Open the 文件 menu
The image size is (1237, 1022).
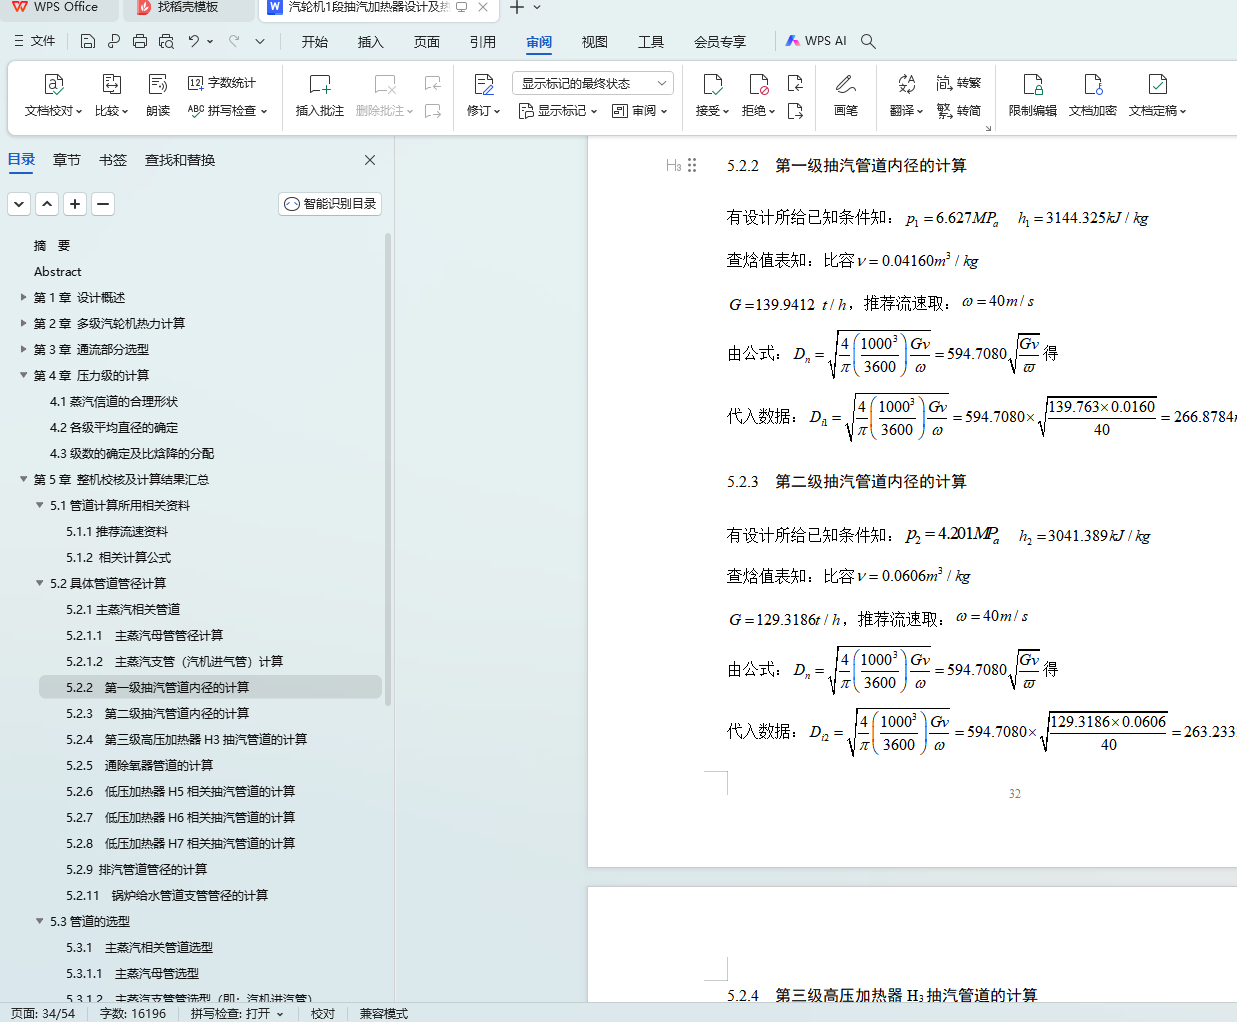pyautogui.click(x=35, y=41)
